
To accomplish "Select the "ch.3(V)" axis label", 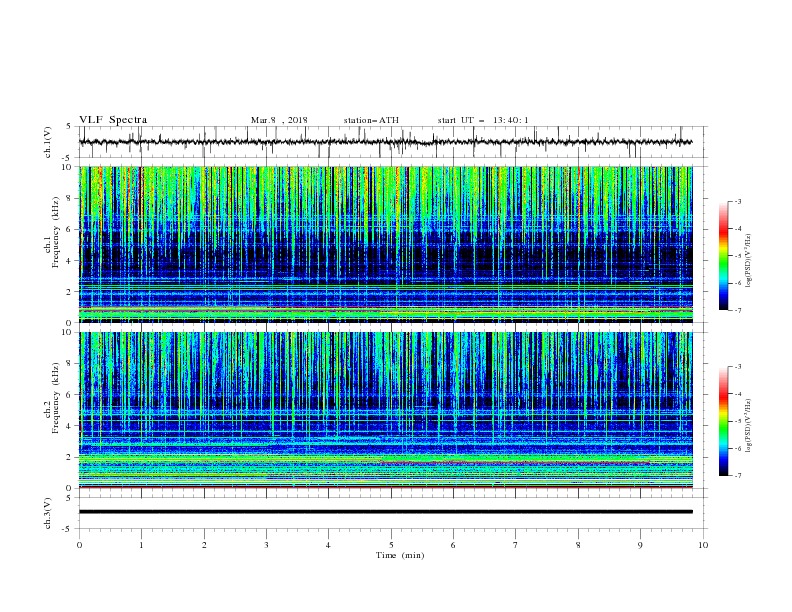I will pos(48,513).
